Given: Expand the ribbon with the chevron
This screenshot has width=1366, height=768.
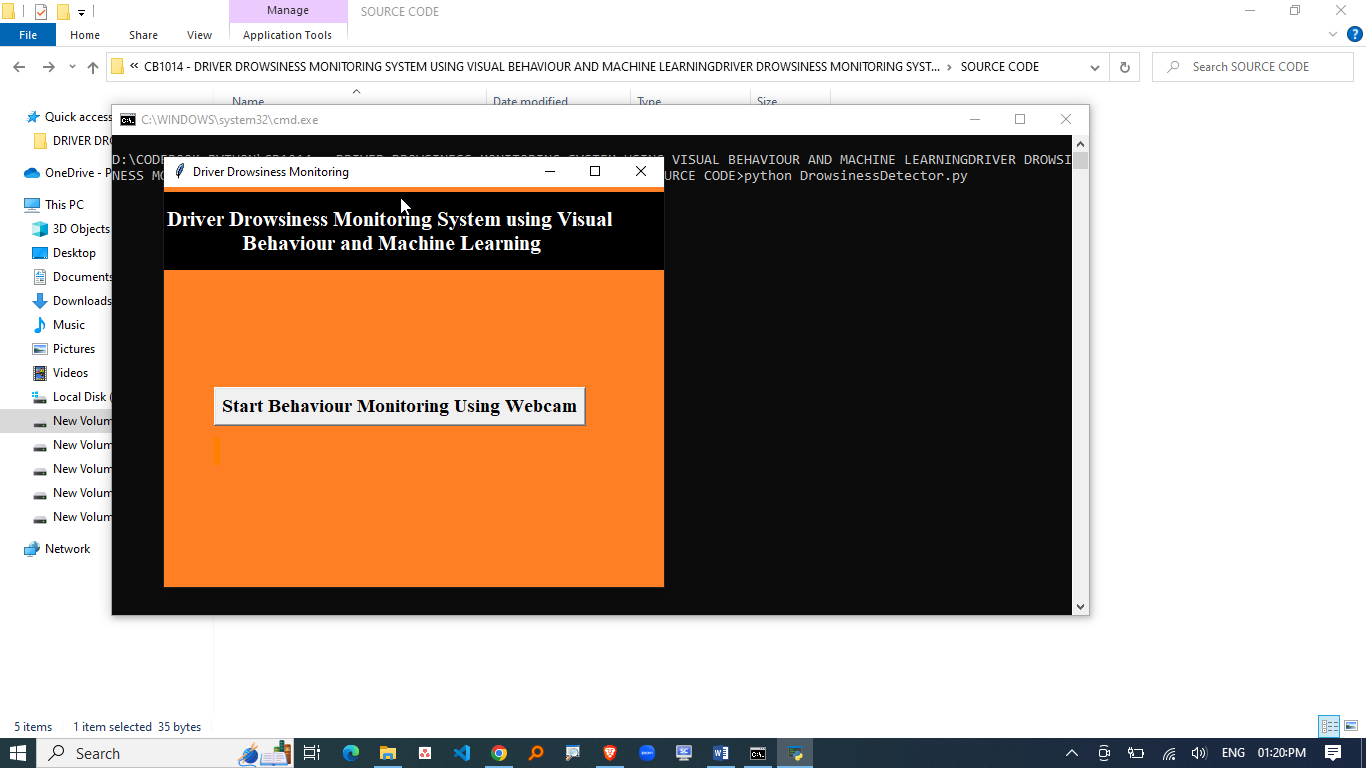Looking at the screenshot, I should coord(1333,35).
